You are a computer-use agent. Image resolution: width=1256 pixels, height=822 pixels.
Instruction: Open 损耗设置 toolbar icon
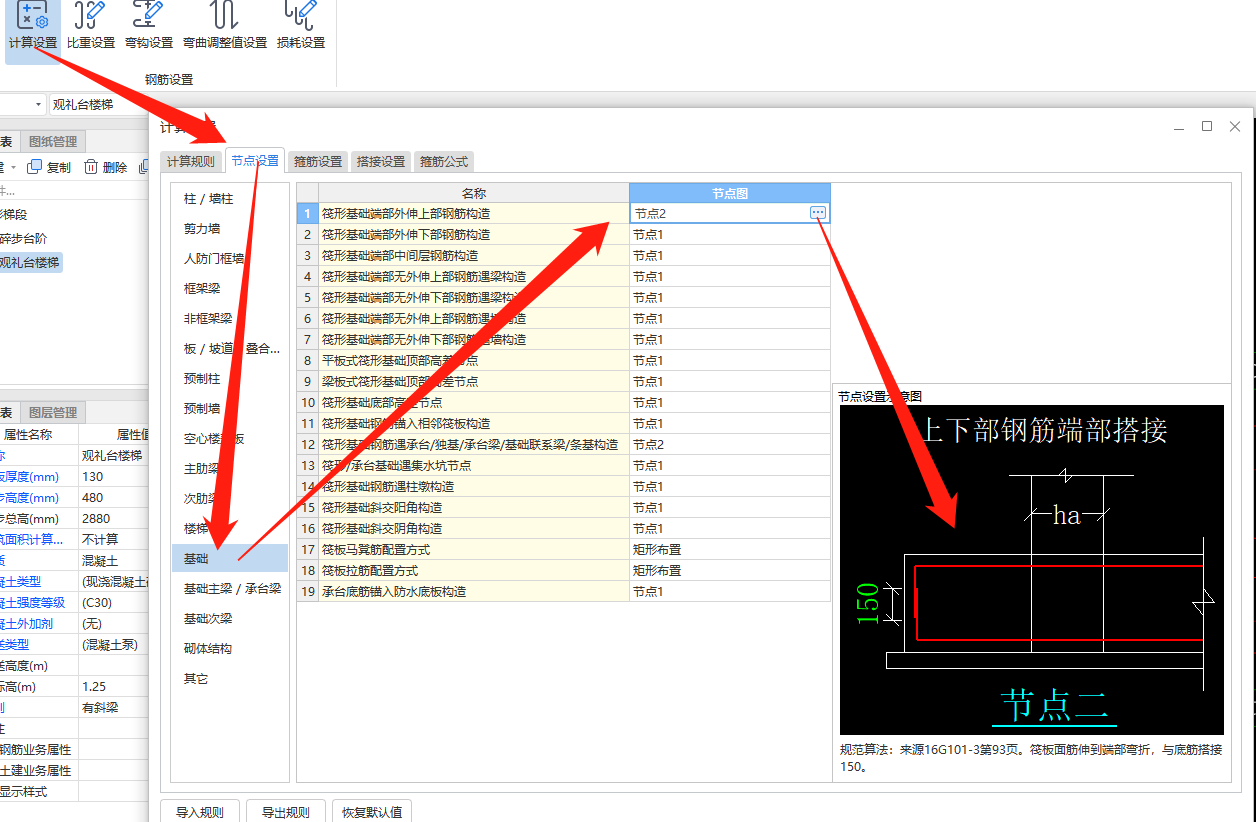click(301, 27)
